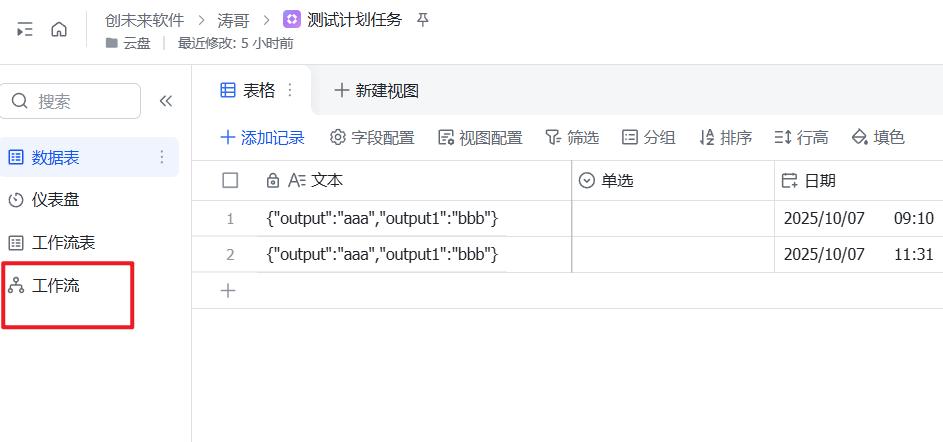Open the 行高 row height option
The image size is (943, 442).
pos(801,138)
